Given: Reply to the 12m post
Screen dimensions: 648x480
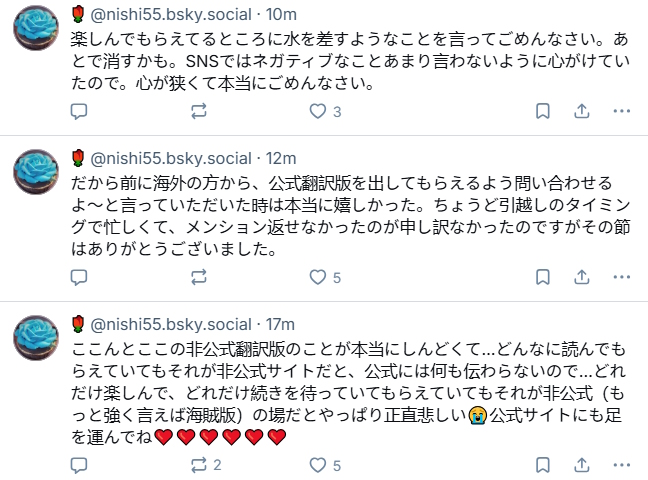Looking at the screenshot, I should tap(79, 277).
